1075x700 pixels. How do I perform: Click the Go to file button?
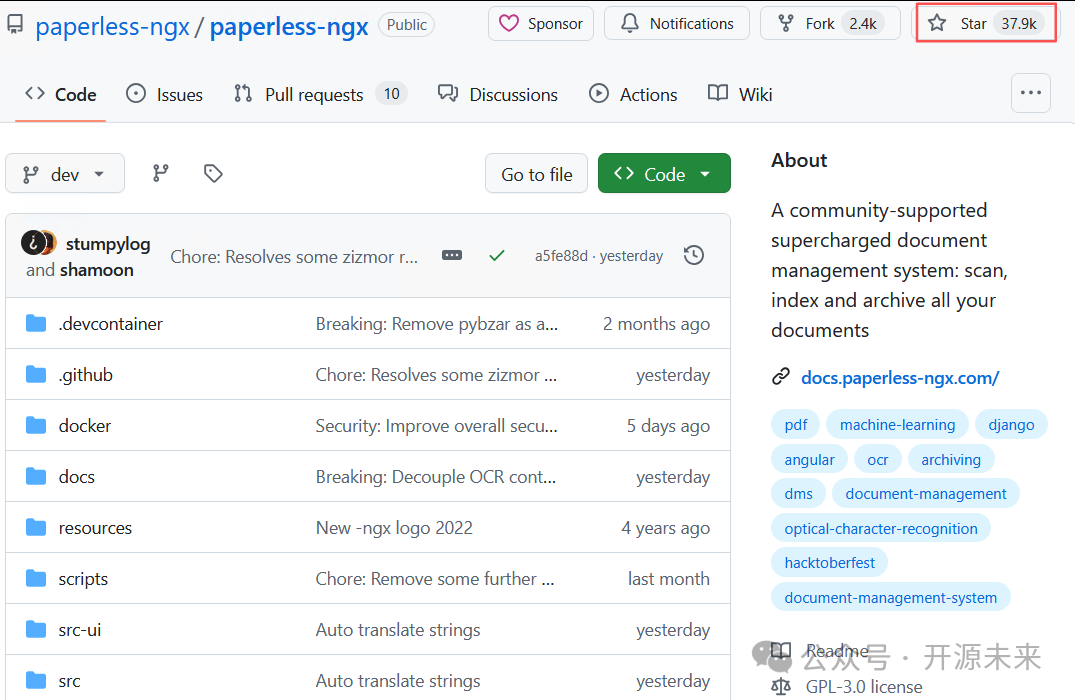[x=536, y=172]
